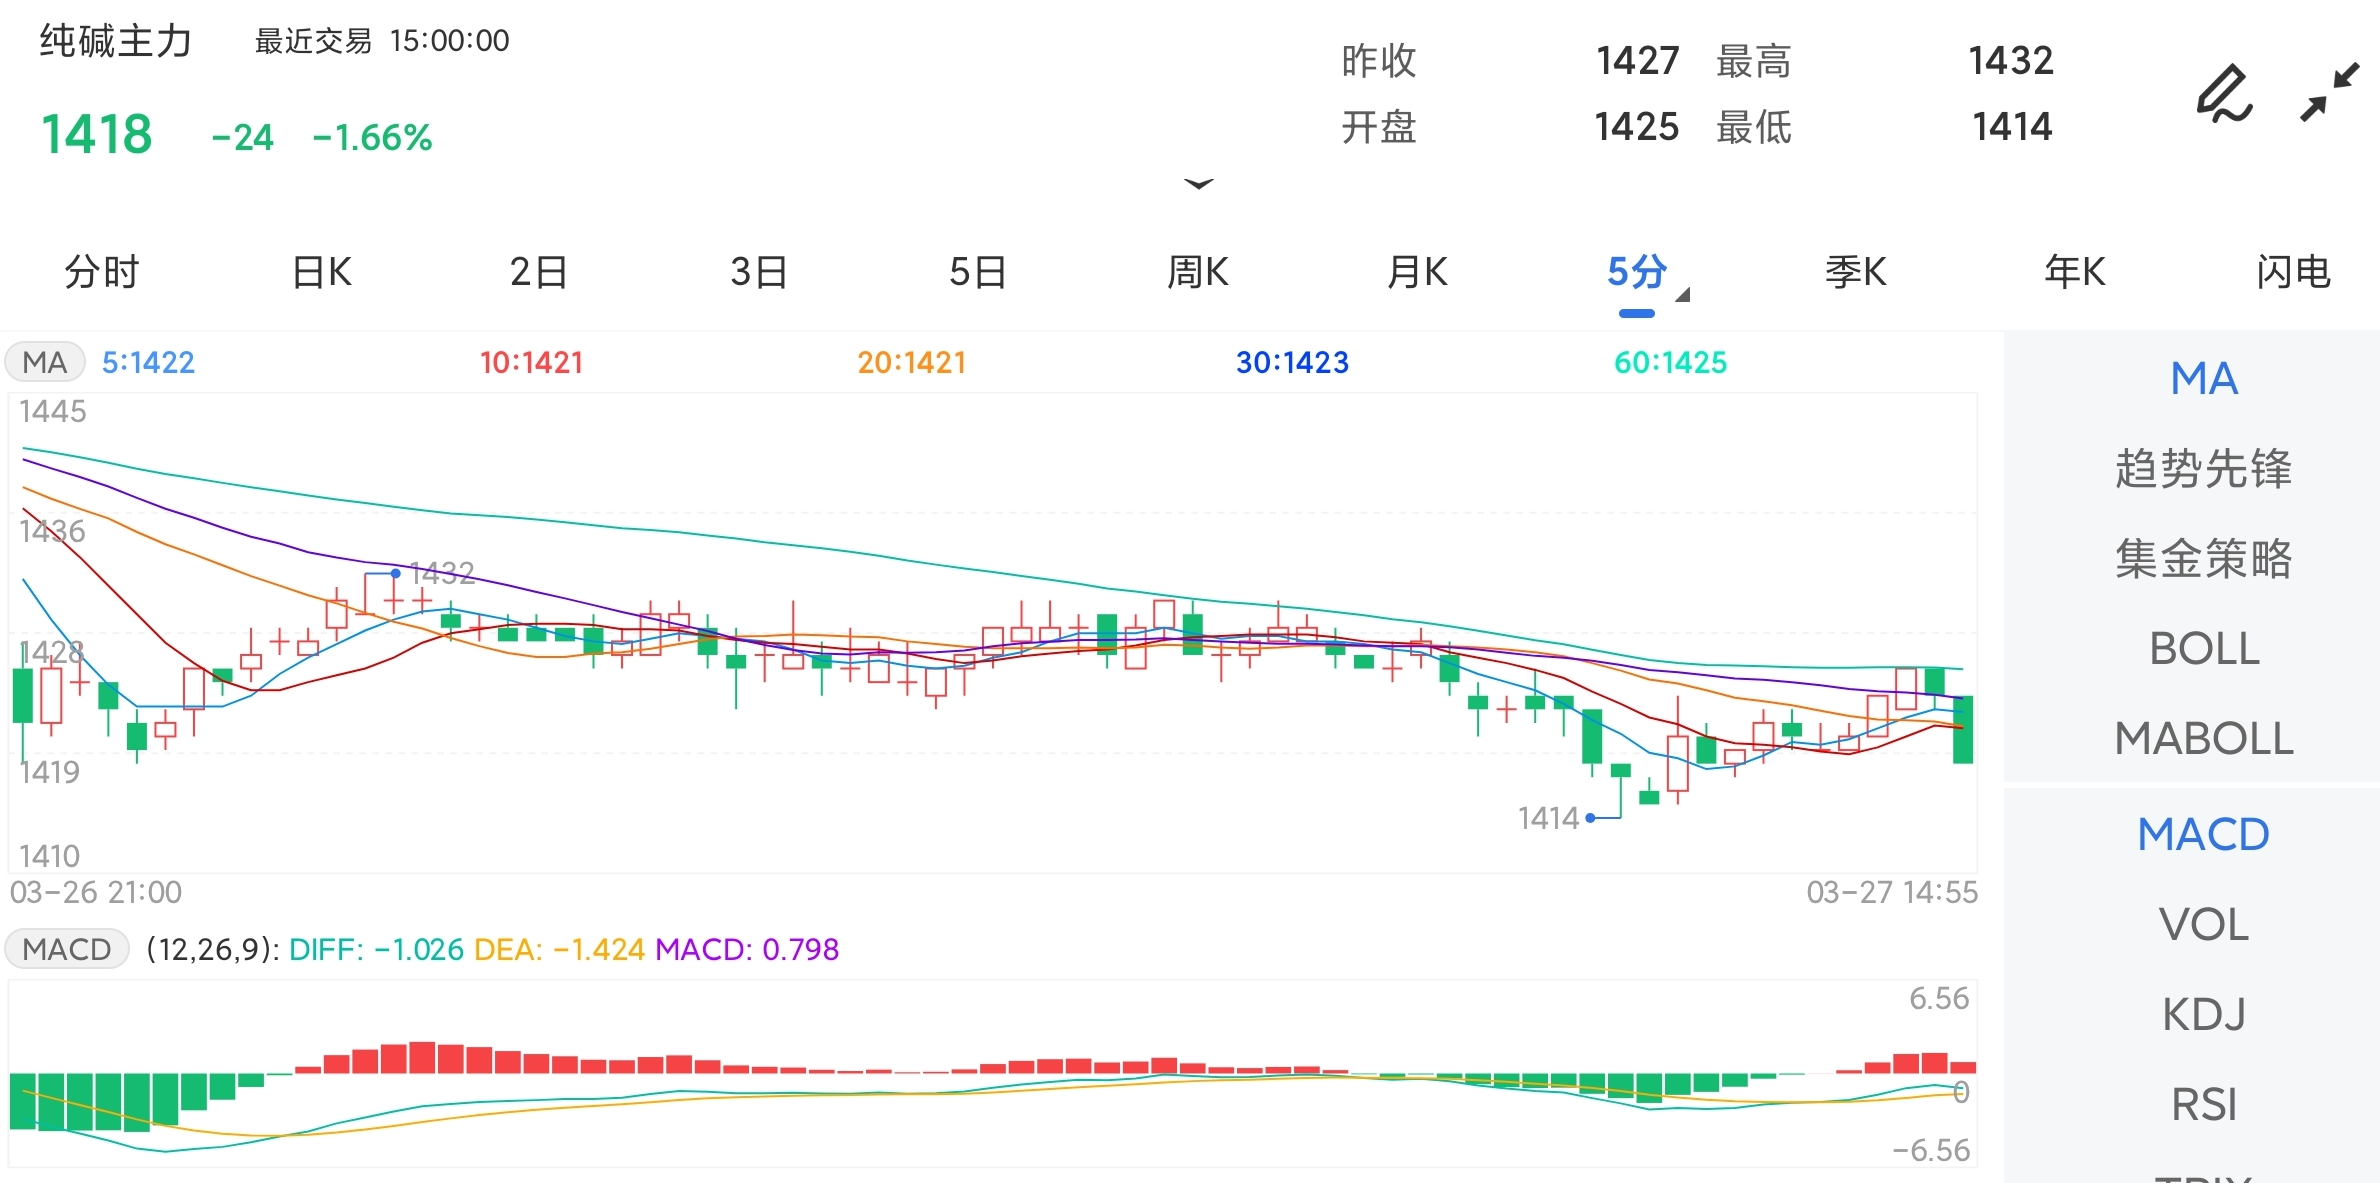Click the 1432 high marker on the chart

[441, 573]
